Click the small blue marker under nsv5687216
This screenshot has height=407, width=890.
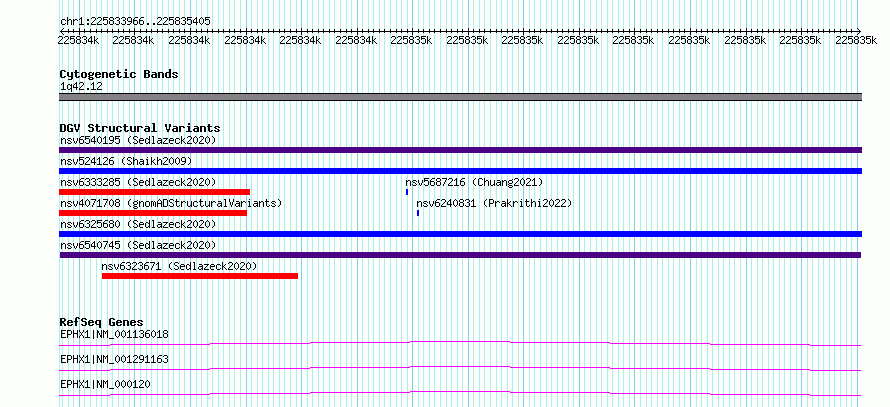[x=407, y=192]
